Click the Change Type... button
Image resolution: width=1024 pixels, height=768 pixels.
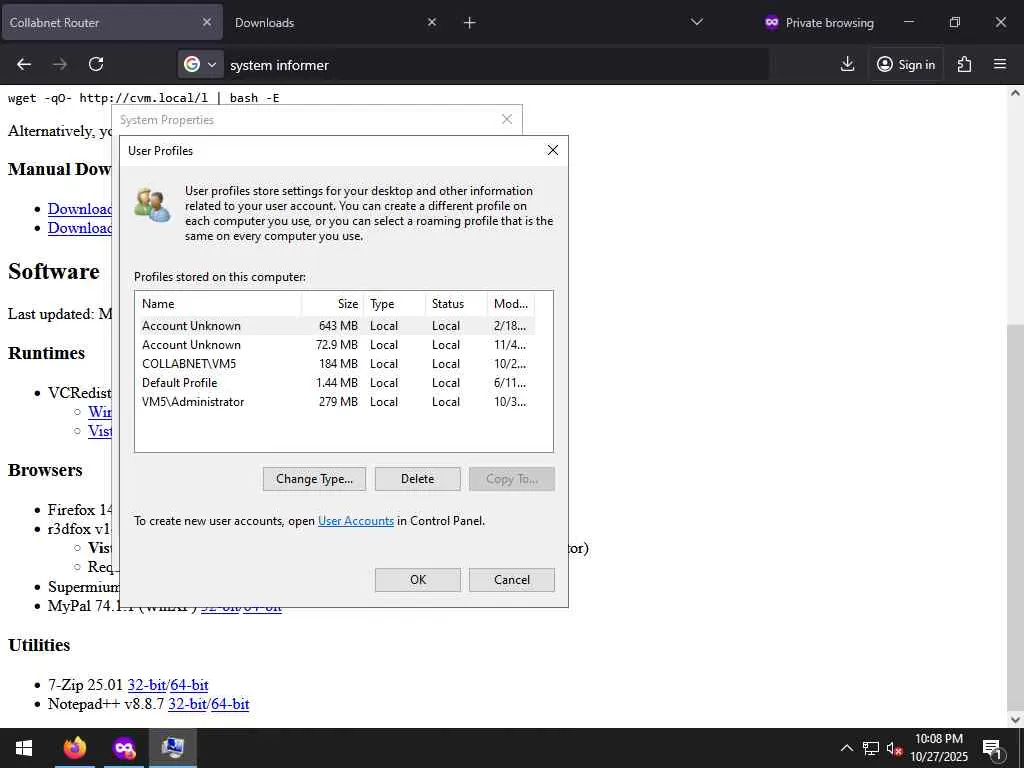[x=314, y=479]
